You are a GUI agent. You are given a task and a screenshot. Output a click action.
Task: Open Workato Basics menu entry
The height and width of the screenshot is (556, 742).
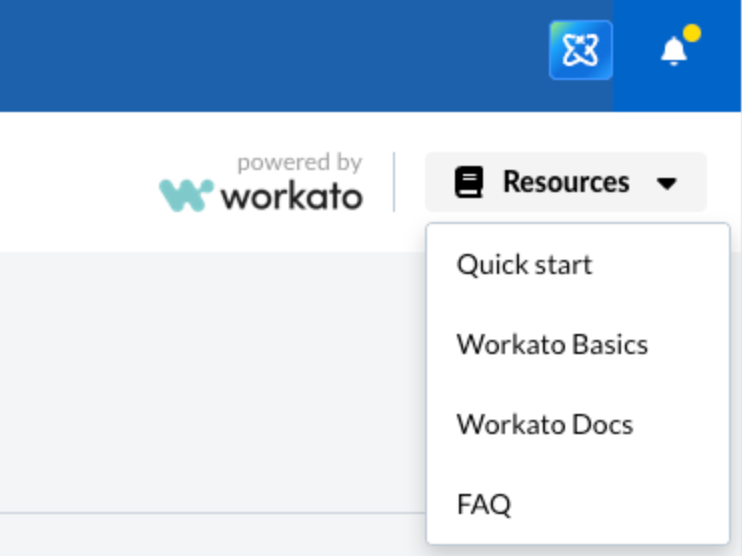click(x=552, y=345)
